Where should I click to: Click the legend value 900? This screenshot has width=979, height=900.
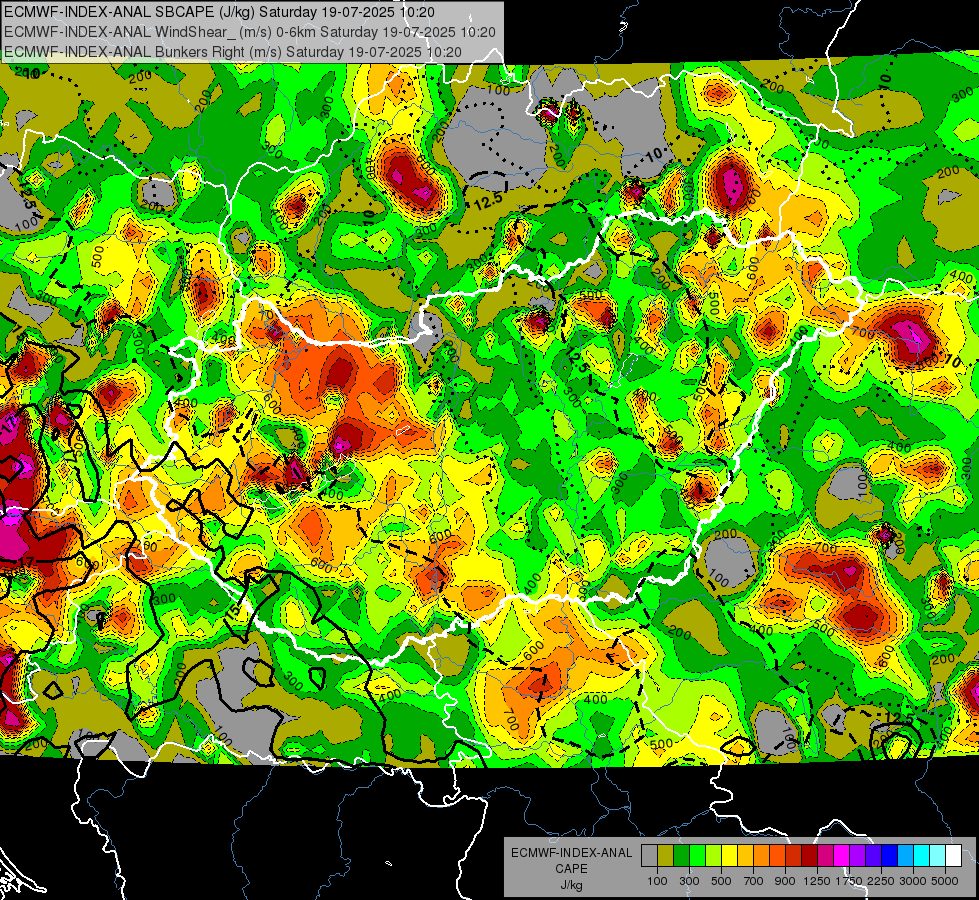click(785, 881)
